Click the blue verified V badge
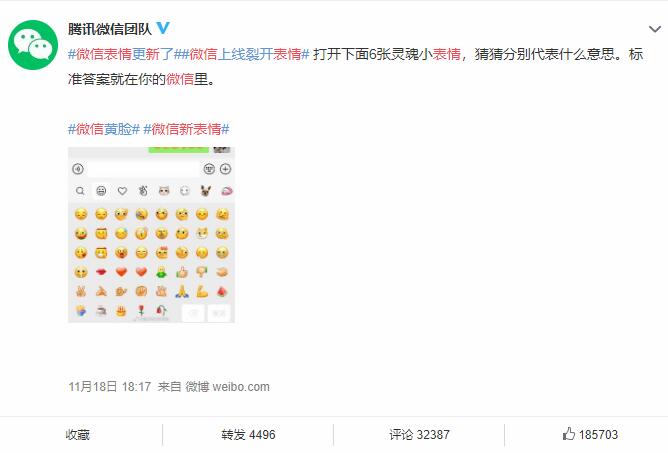Image resolution: width=668 pixels, height=453 pixels. pos(163,28)
